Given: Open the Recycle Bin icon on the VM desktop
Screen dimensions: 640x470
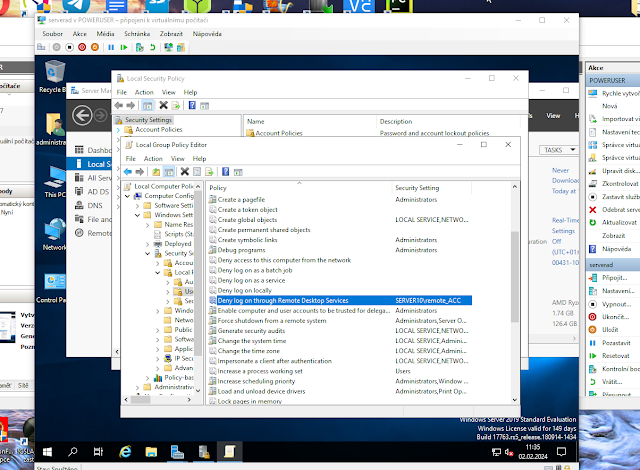Looking at the screenshot, I should click(x=53, y=77).
